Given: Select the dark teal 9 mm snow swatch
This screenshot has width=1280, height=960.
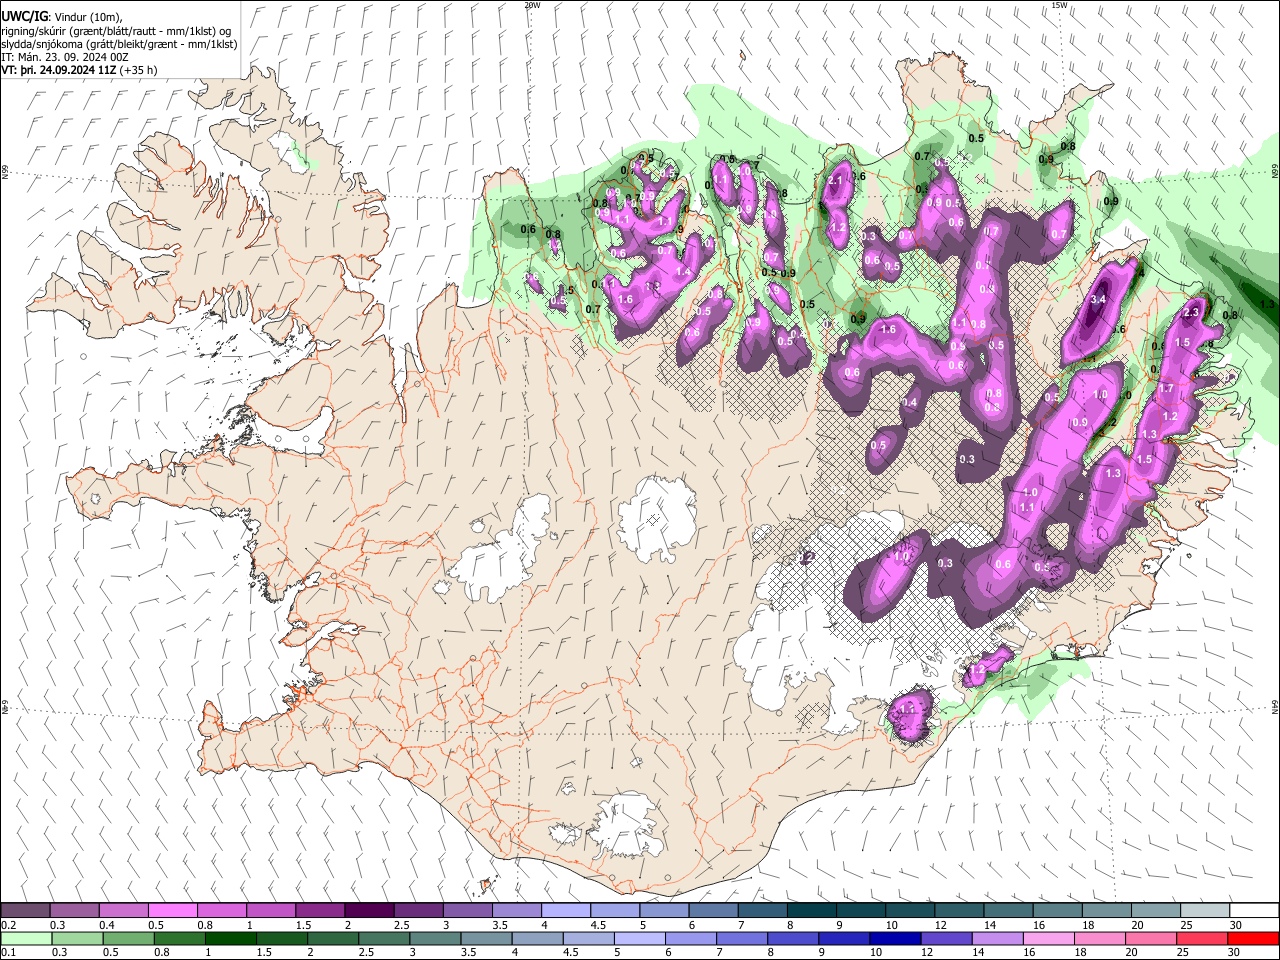Looking at the screenshot, I should click(x=860, y=910).
